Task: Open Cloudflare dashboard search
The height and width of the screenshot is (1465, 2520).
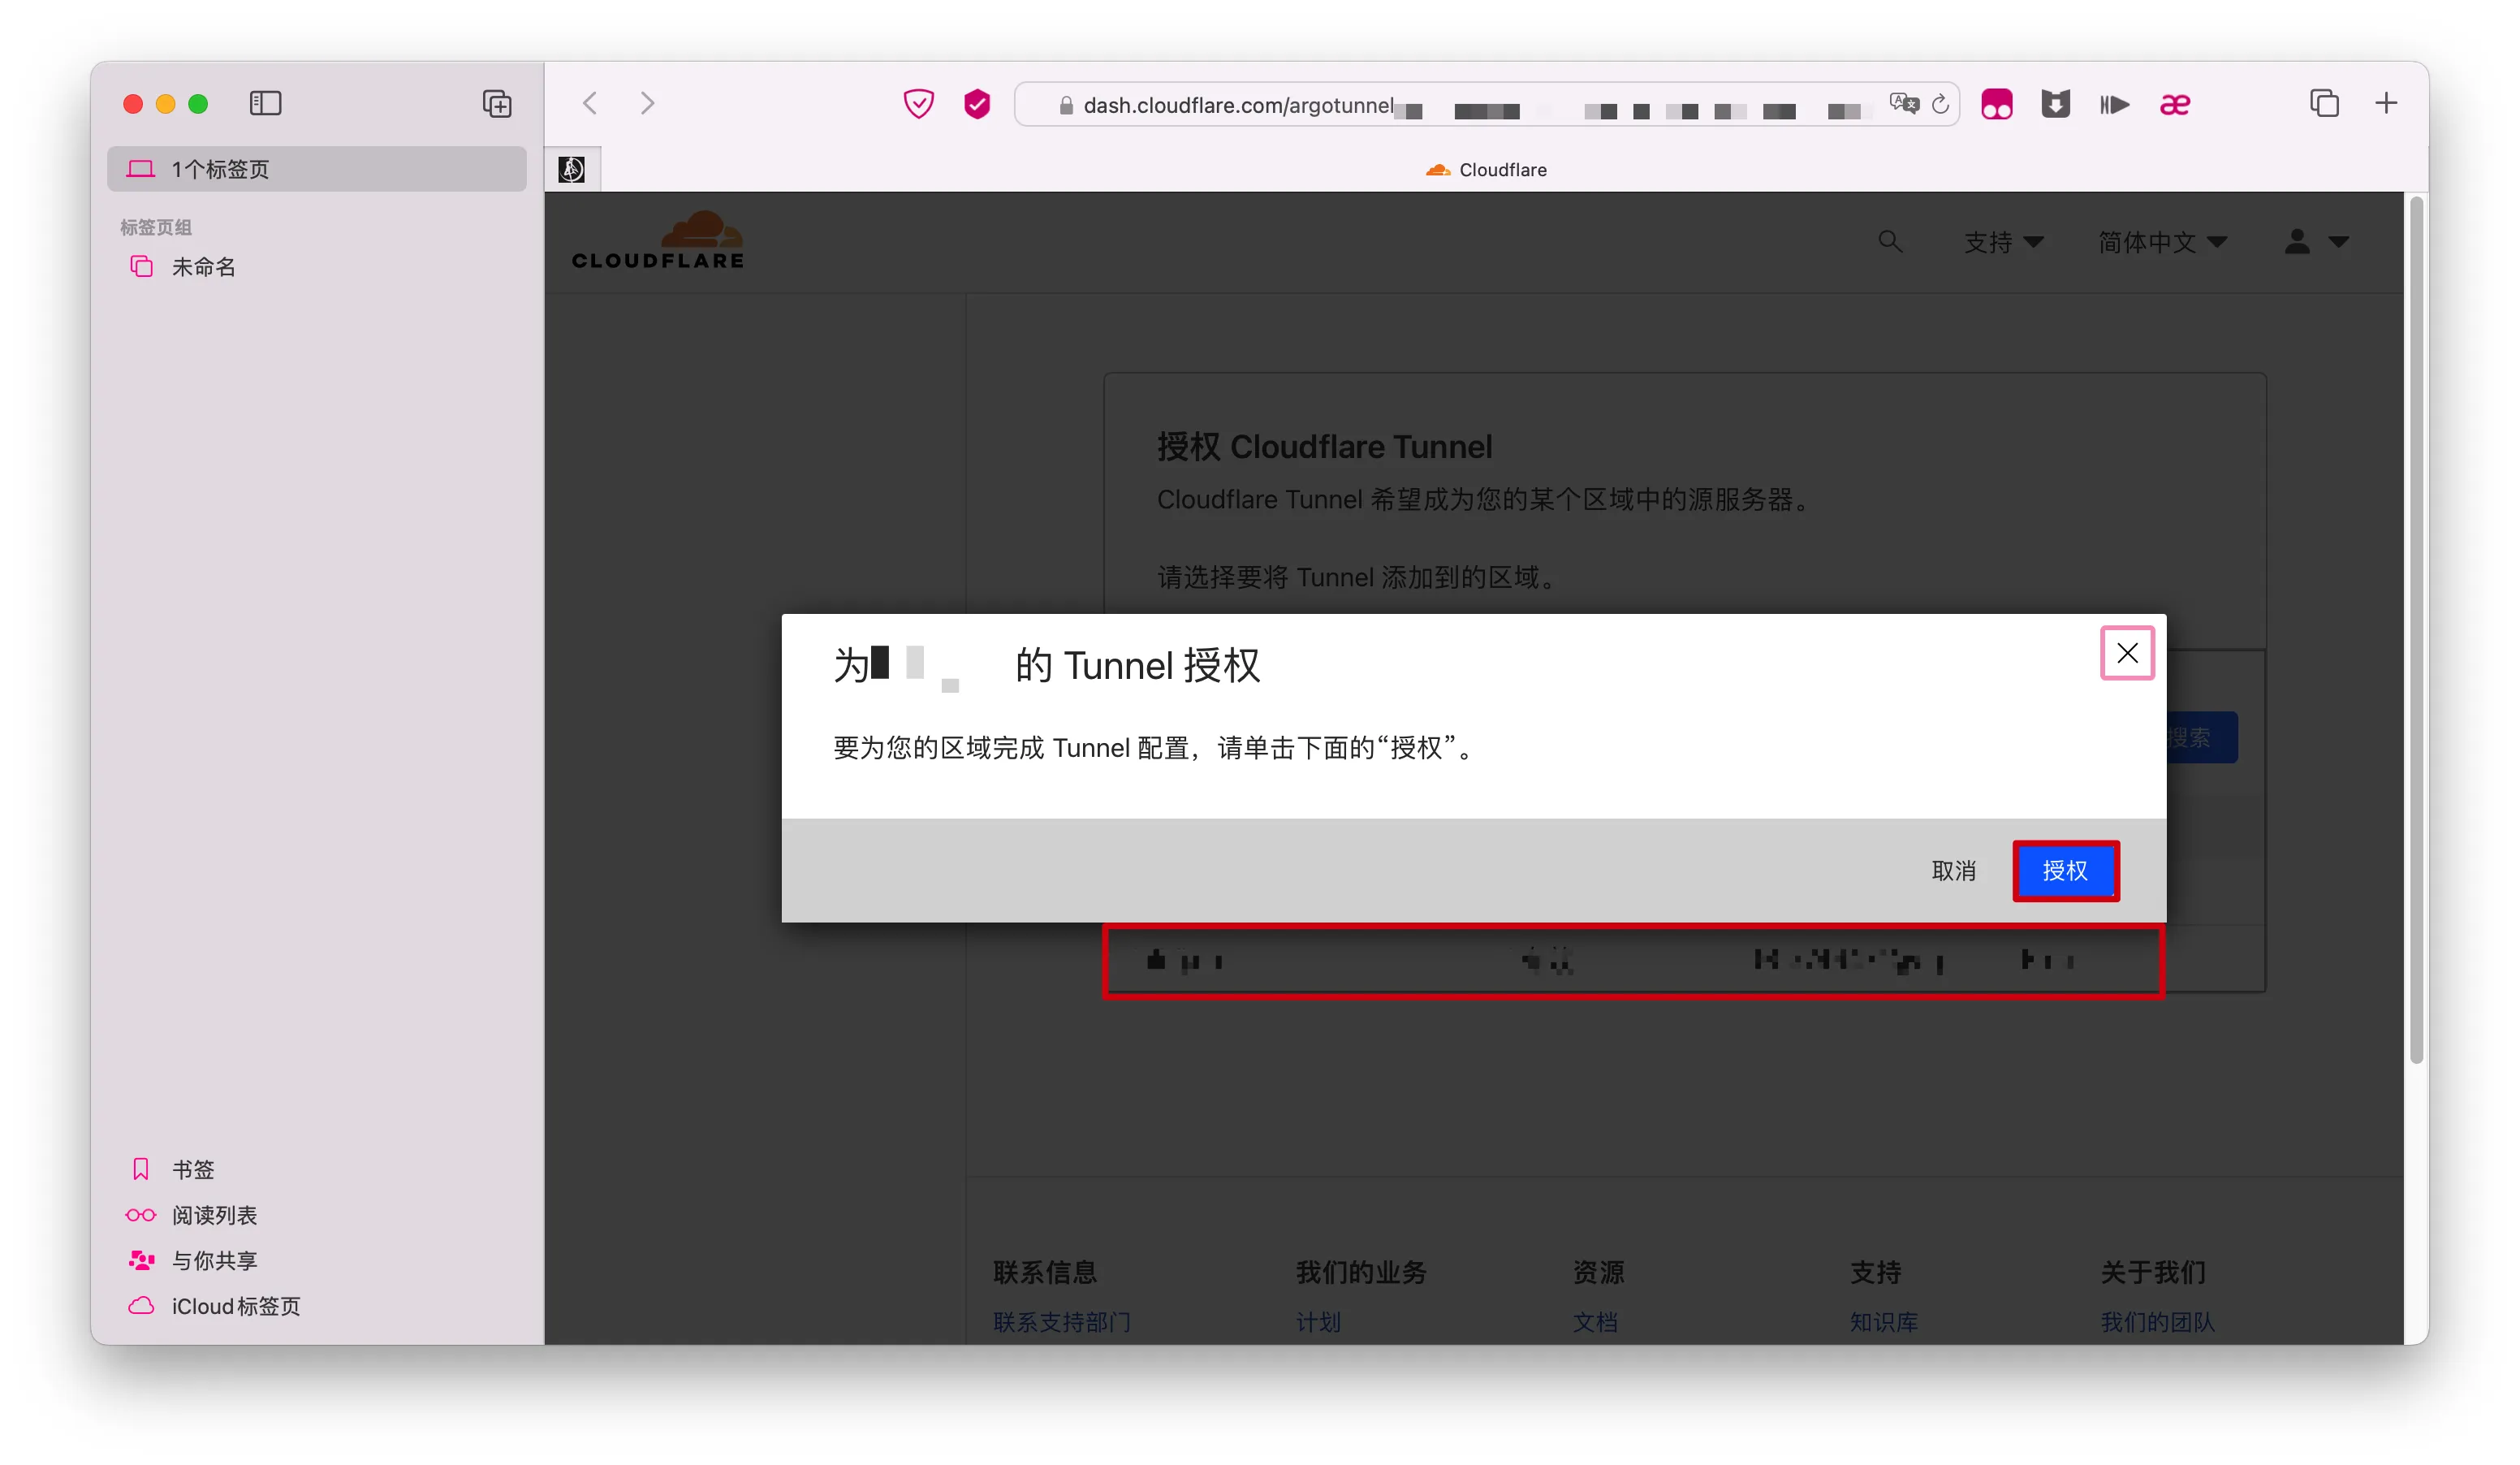Action: [1890, 242]
